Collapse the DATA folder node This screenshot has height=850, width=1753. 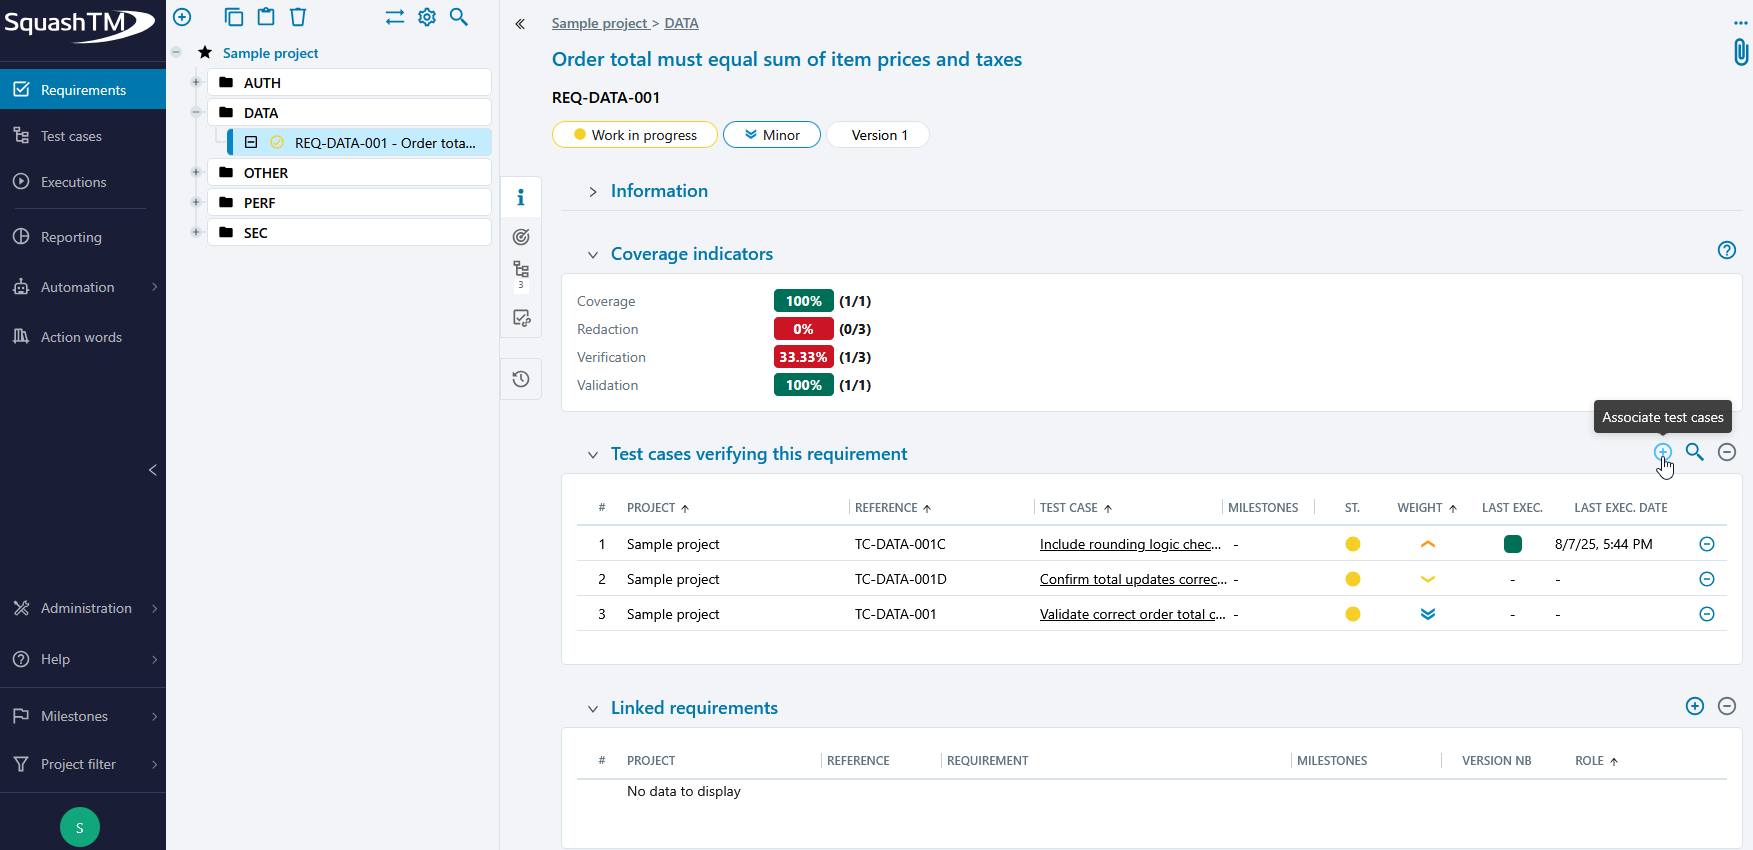point(196,112)
